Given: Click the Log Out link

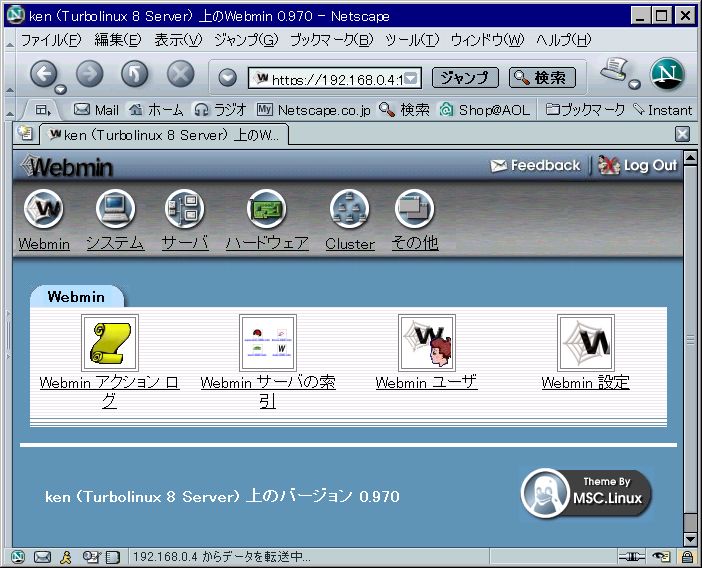Looking at the screenshot, I should pos(638,166).
